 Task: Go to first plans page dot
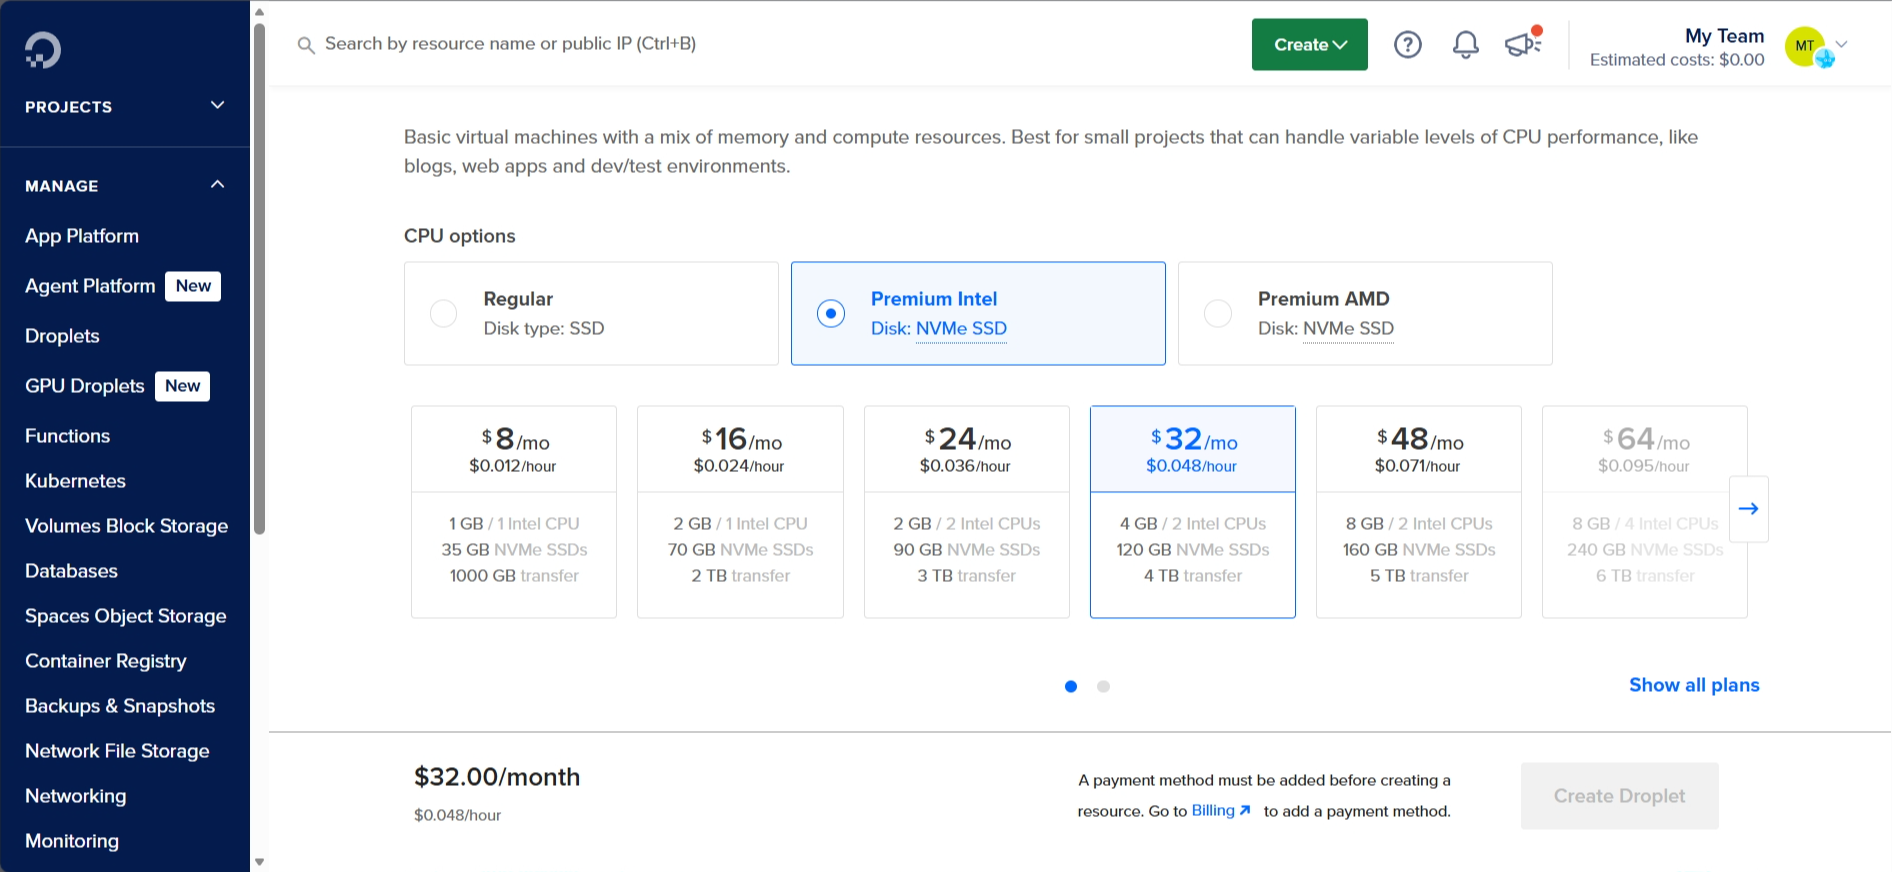click(x=1071, y=686)
